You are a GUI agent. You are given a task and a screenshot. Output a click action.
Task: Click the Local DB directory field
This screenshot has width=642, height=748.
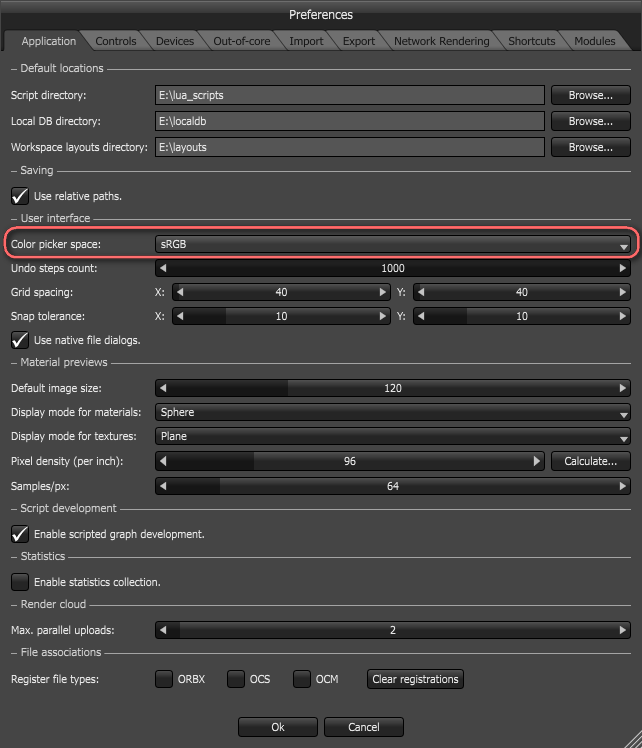tap(350, 121)
